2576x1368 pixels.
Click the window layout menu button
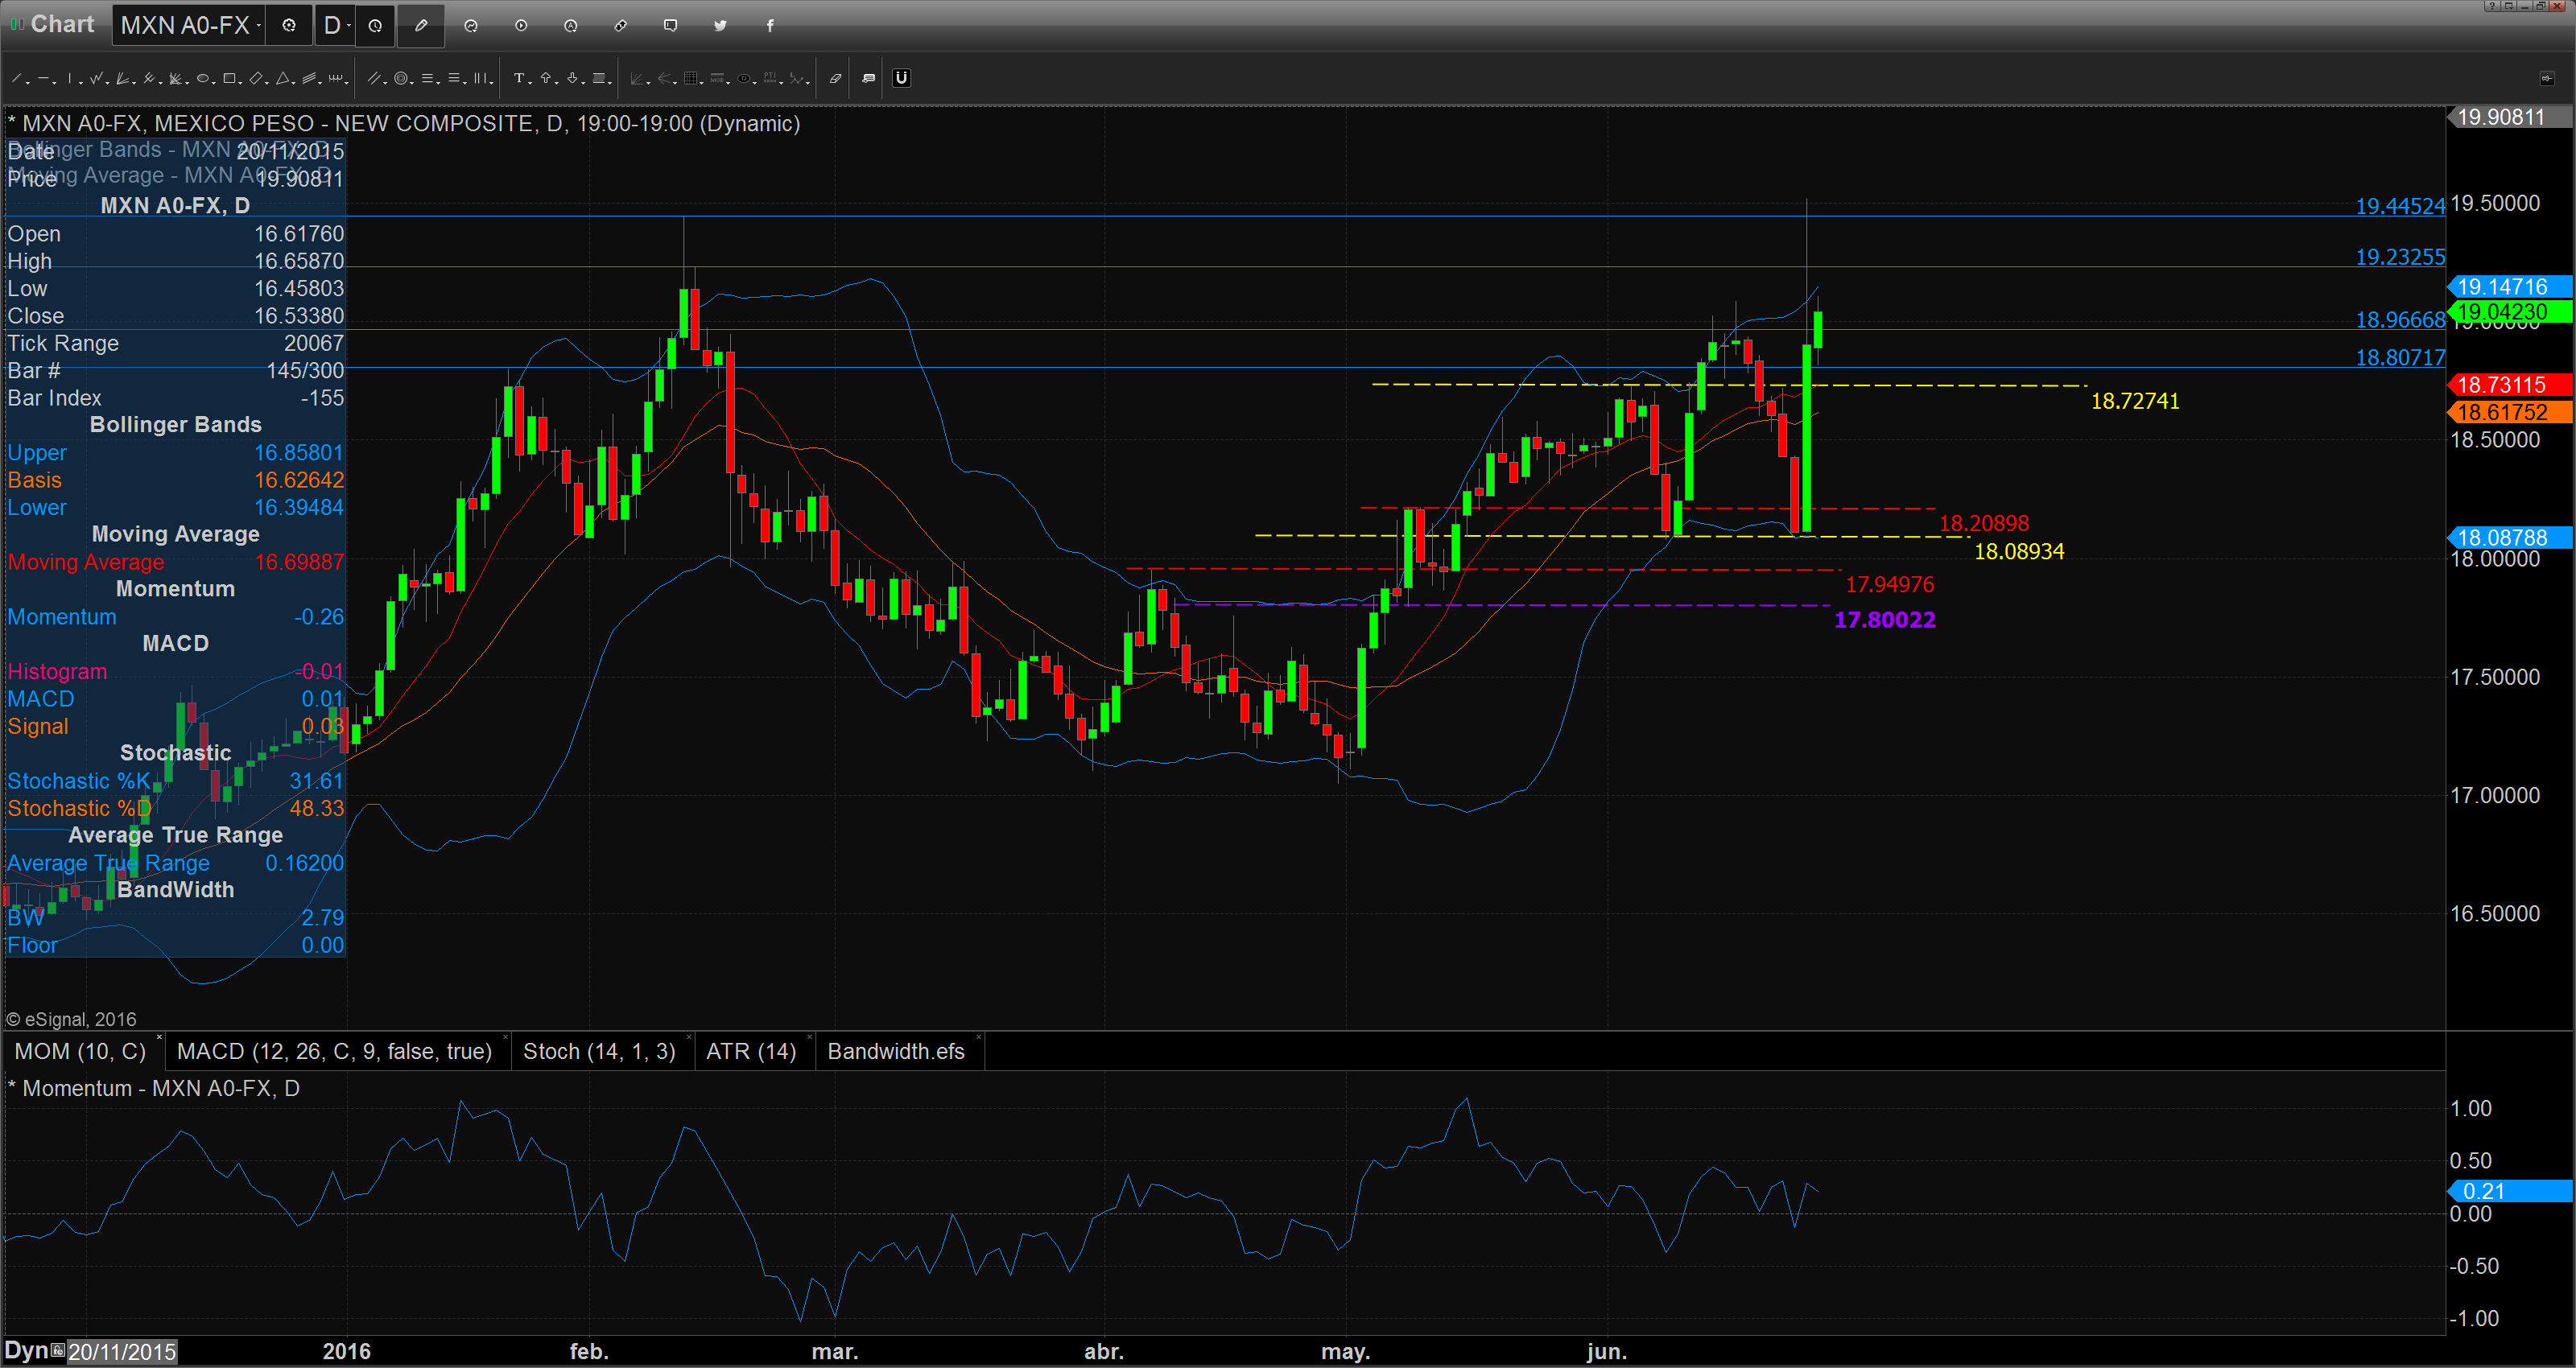coord(2509,6)
